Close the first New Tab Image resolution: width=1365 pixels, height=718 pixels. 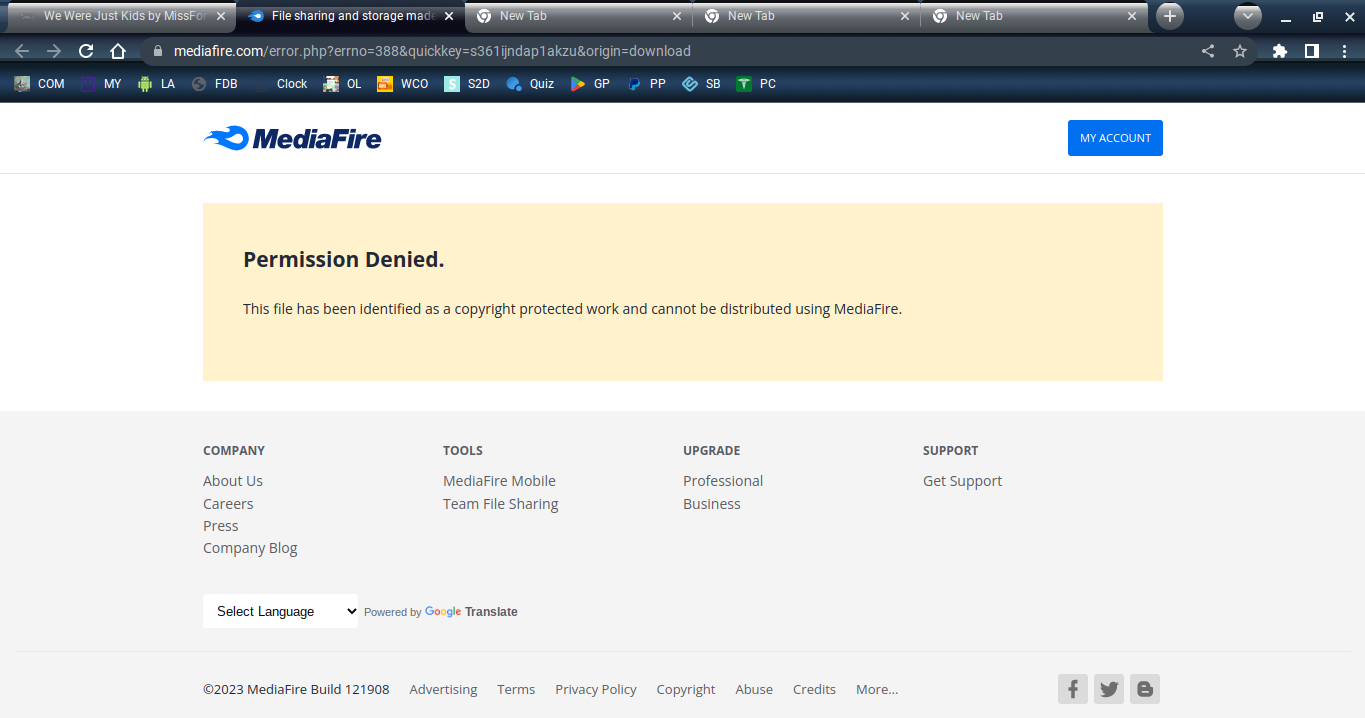pos(677,16)
